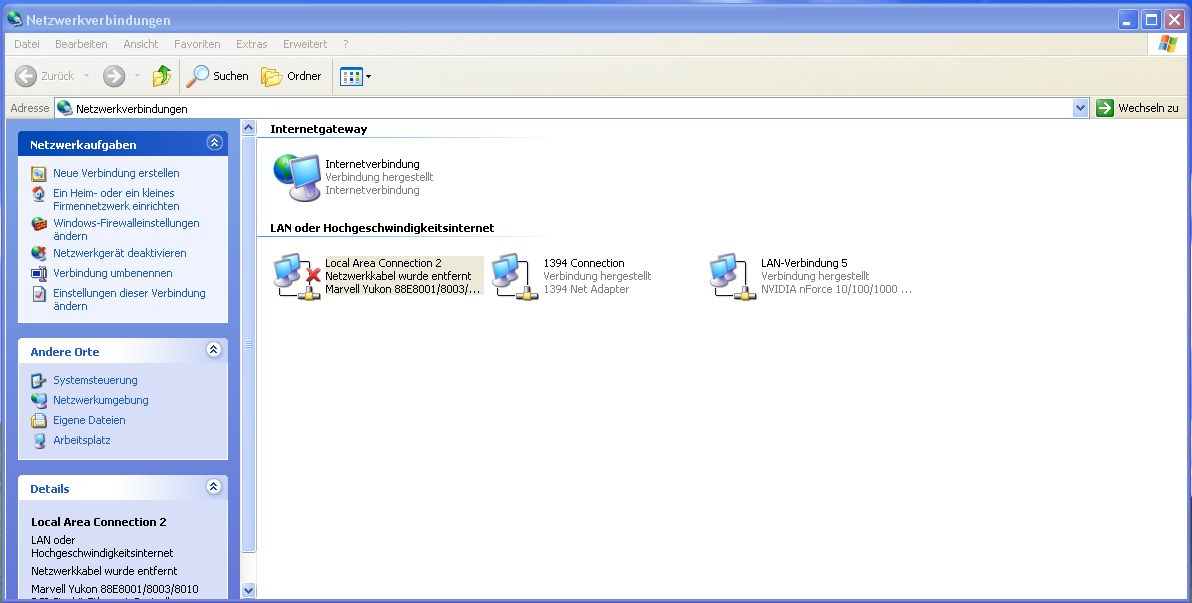Open Windows-Firewalleinstellungen ändern link
Viewport: 1192px width, 603px height.
pos(126,229)
